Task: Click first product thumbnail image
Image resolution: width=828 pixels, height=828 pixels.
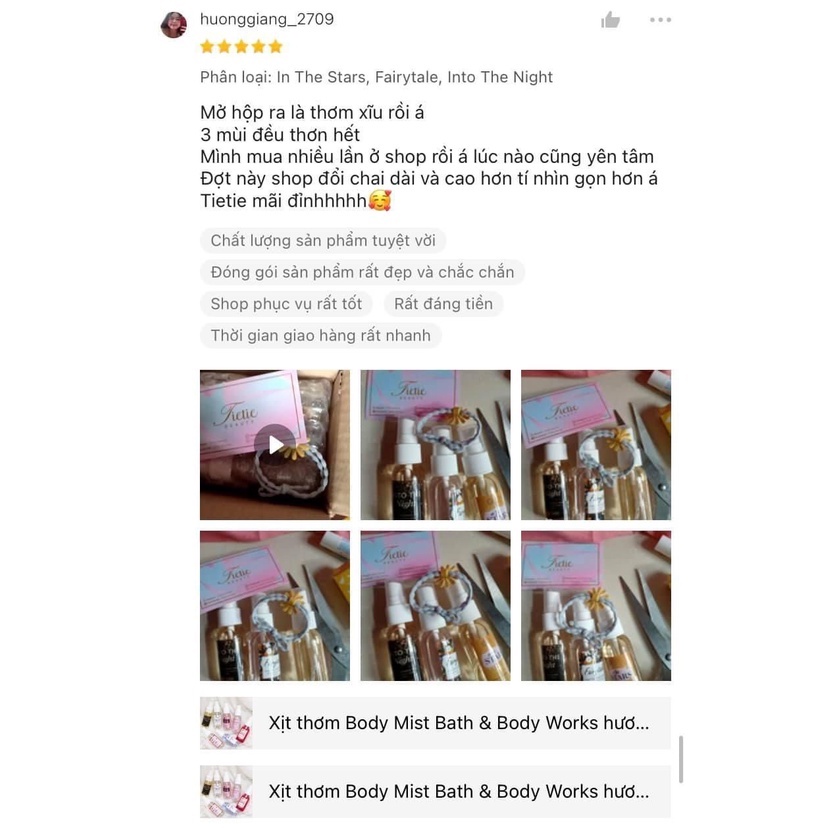Action: click(x=226, y=723)
